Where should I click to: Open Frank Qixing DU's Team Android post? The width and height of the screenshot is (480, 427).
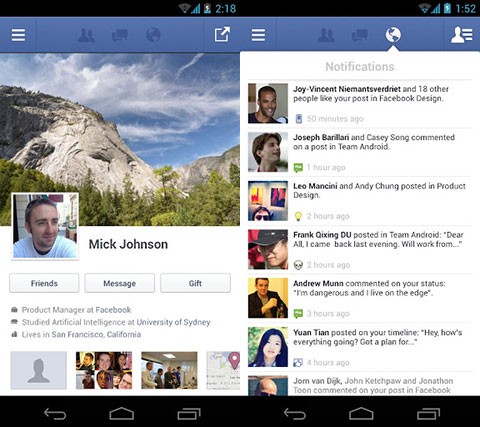click(x=360, y=249)
